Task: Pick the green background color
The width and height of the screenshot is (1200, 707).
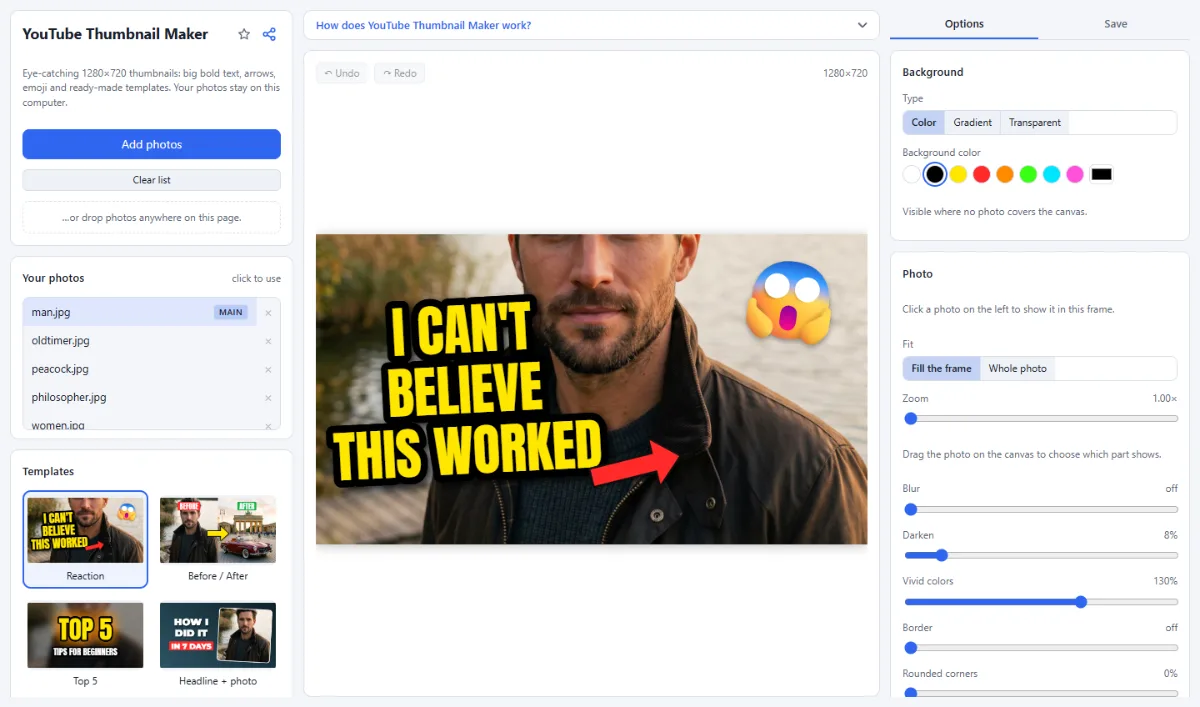Action: pos(1028,174)
